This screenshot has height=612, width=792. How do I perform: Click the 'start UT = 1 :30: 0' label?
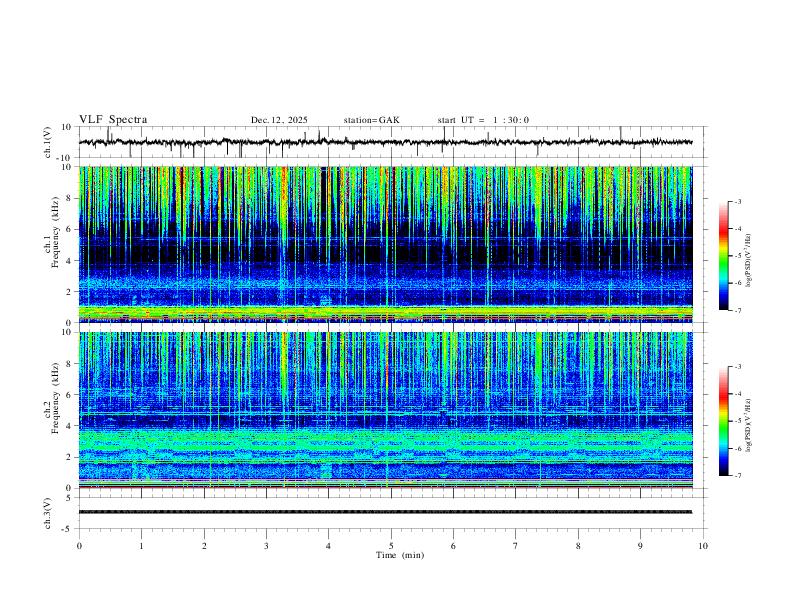tap(483, 120)
